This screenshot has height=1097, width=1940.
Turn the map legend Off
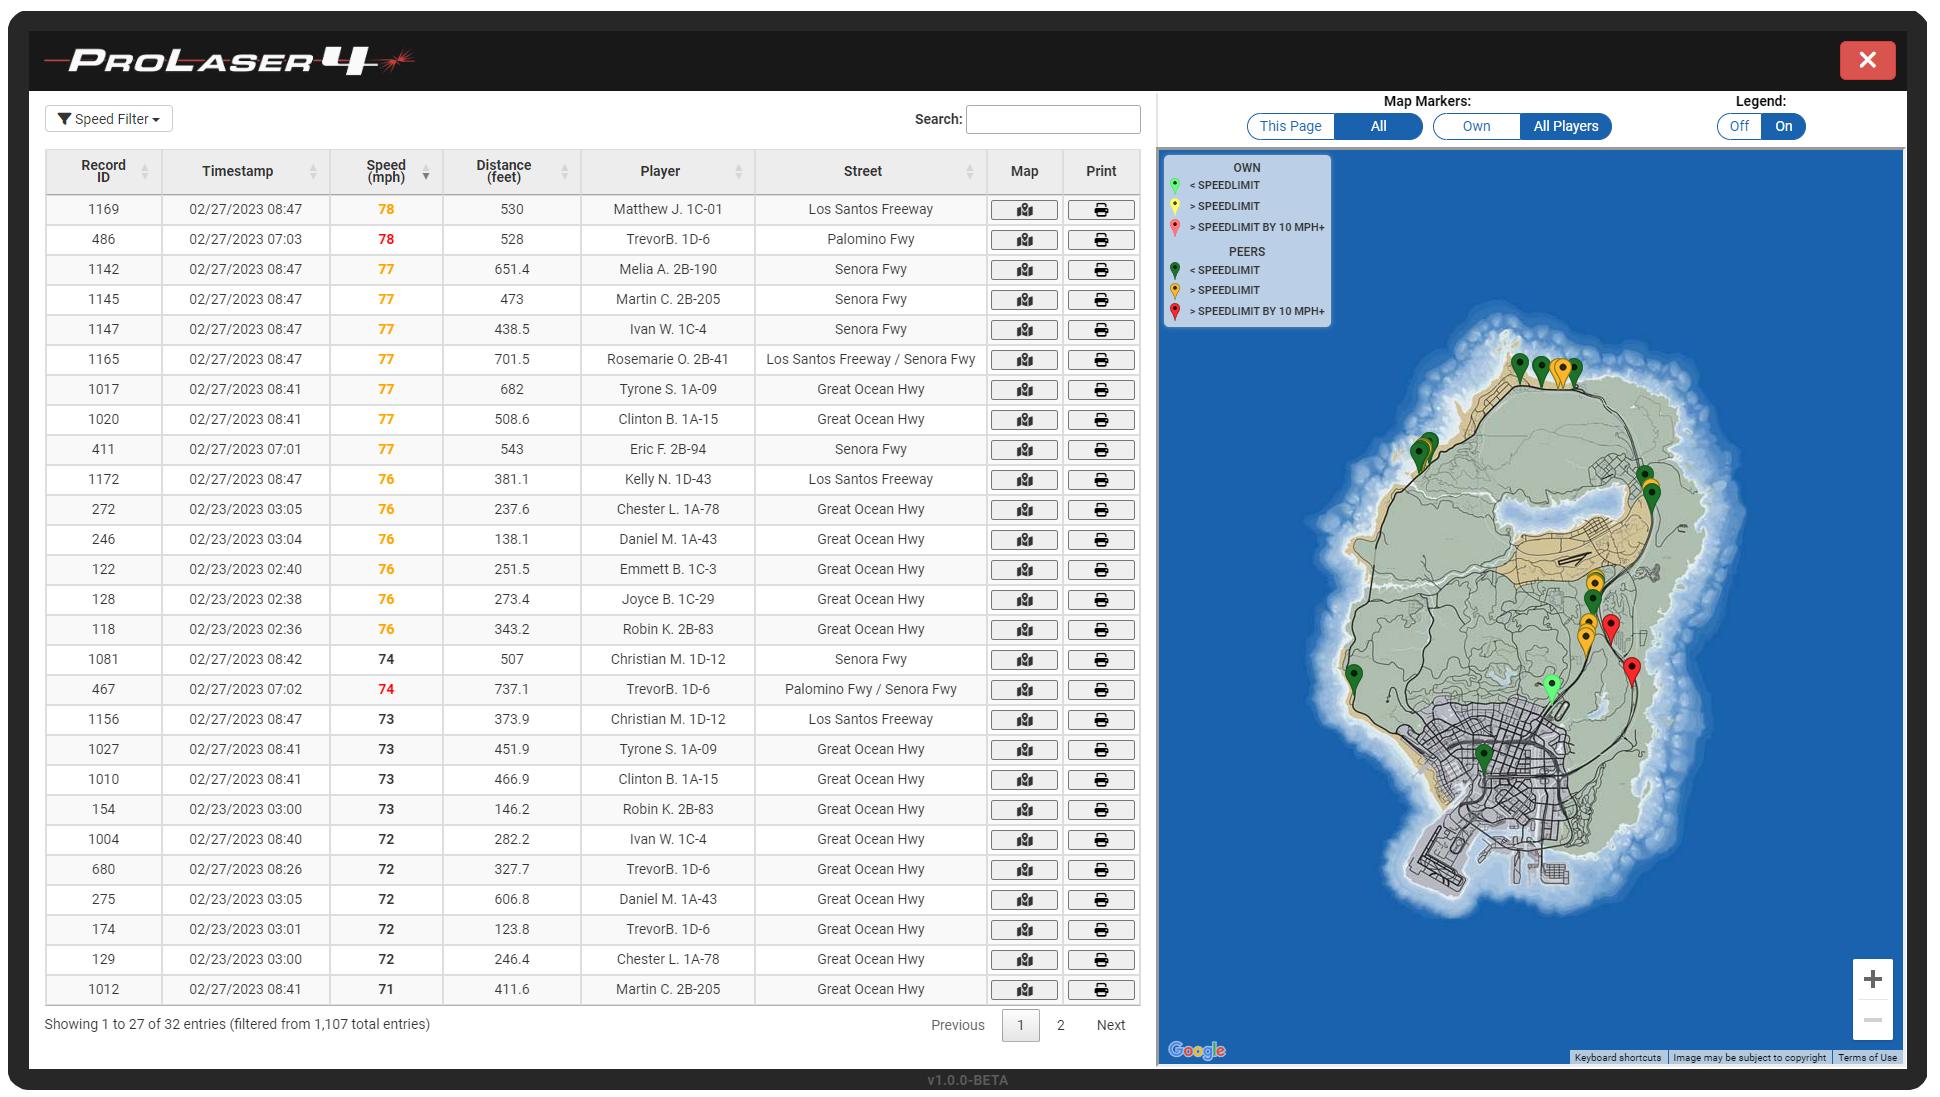click(1739, 126)
